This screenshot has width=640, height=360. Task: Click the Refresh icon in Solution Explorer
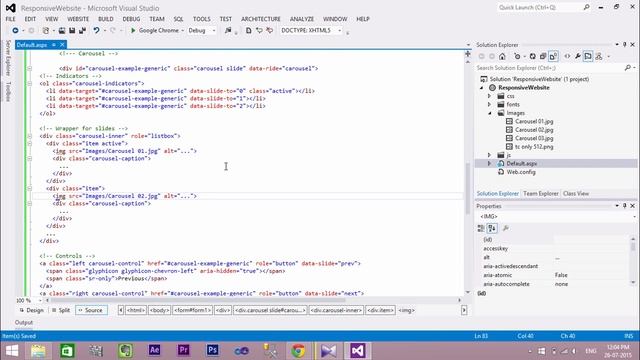532,56
